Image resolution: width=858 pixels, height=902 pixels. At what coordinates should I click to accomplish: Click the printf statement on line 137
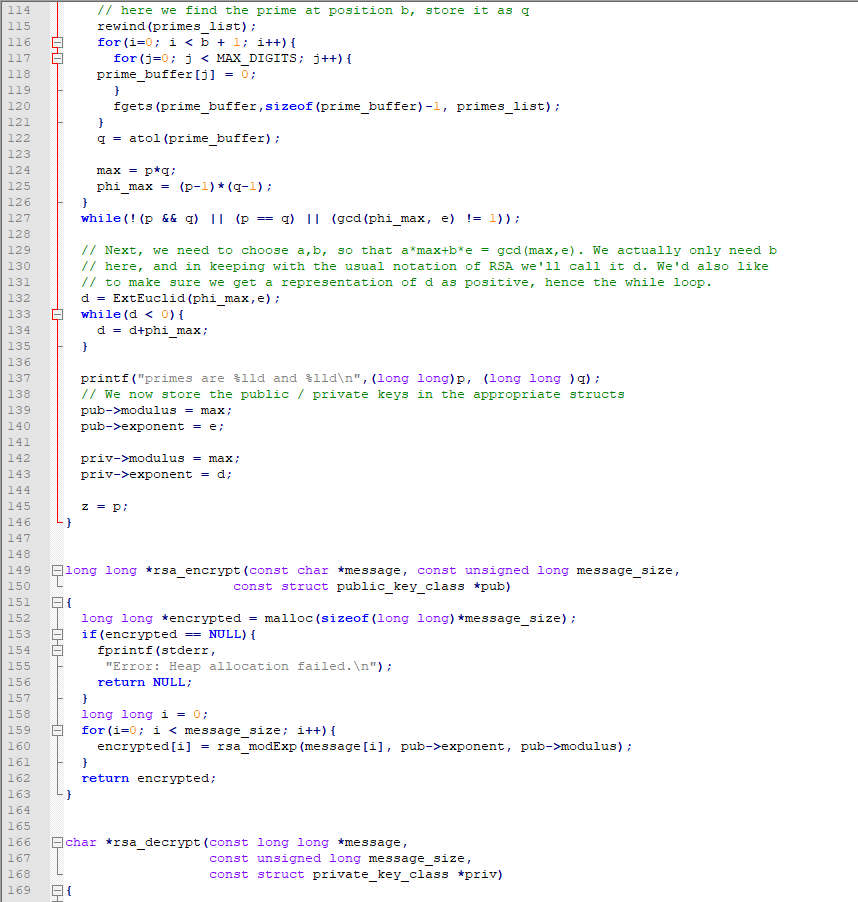click(x=340, y=379)
